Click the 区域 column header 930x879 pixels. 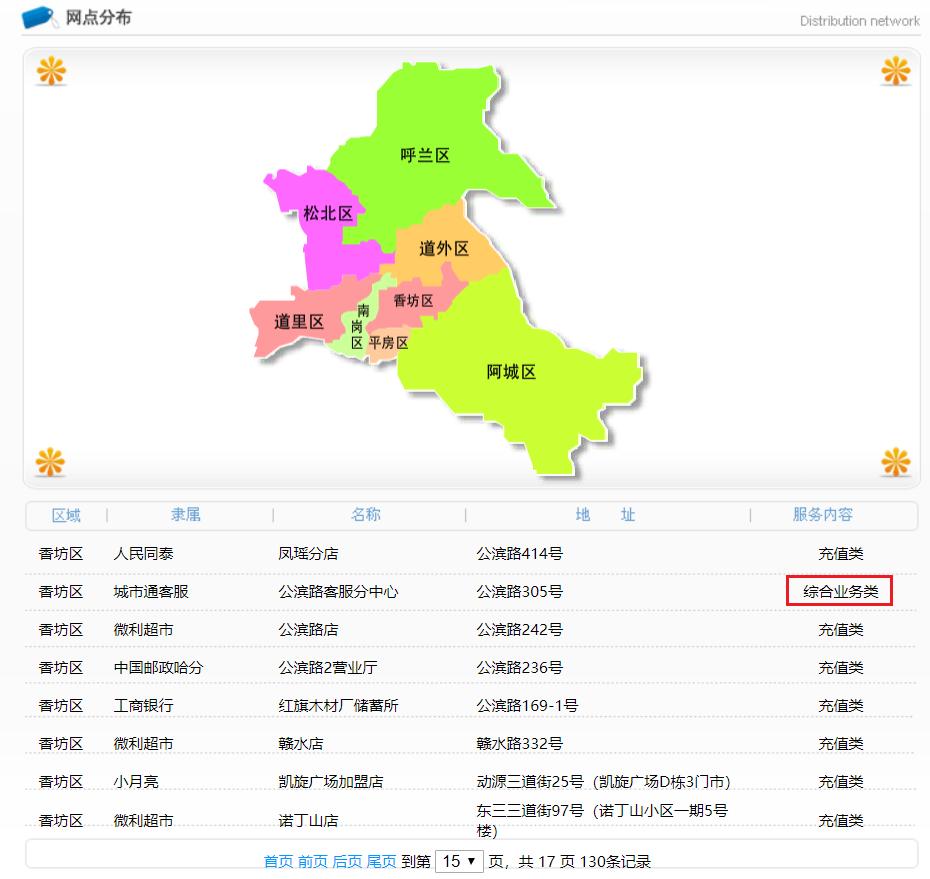tap(66, 514)
